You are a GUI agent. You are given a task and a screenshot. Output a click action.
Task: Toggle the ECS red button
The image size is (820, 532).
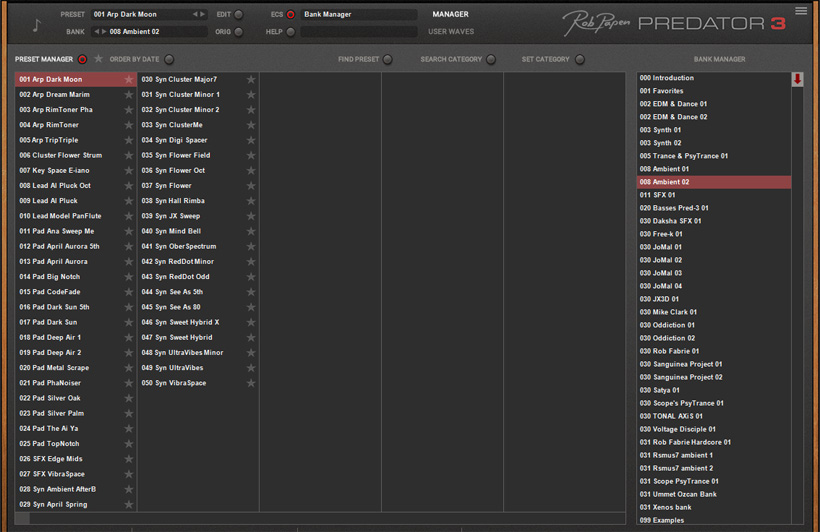291,14
